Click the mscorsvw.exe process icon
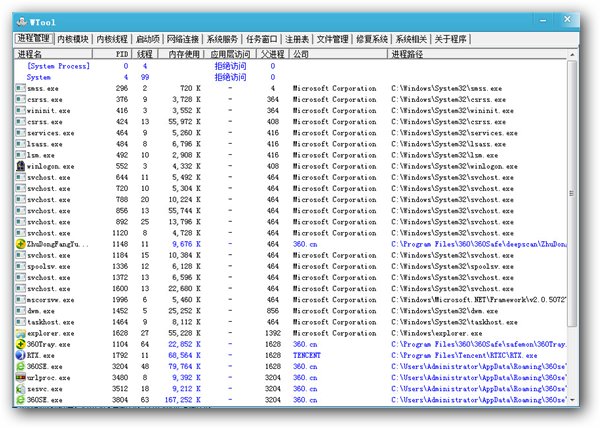 (x=20, y=299)
